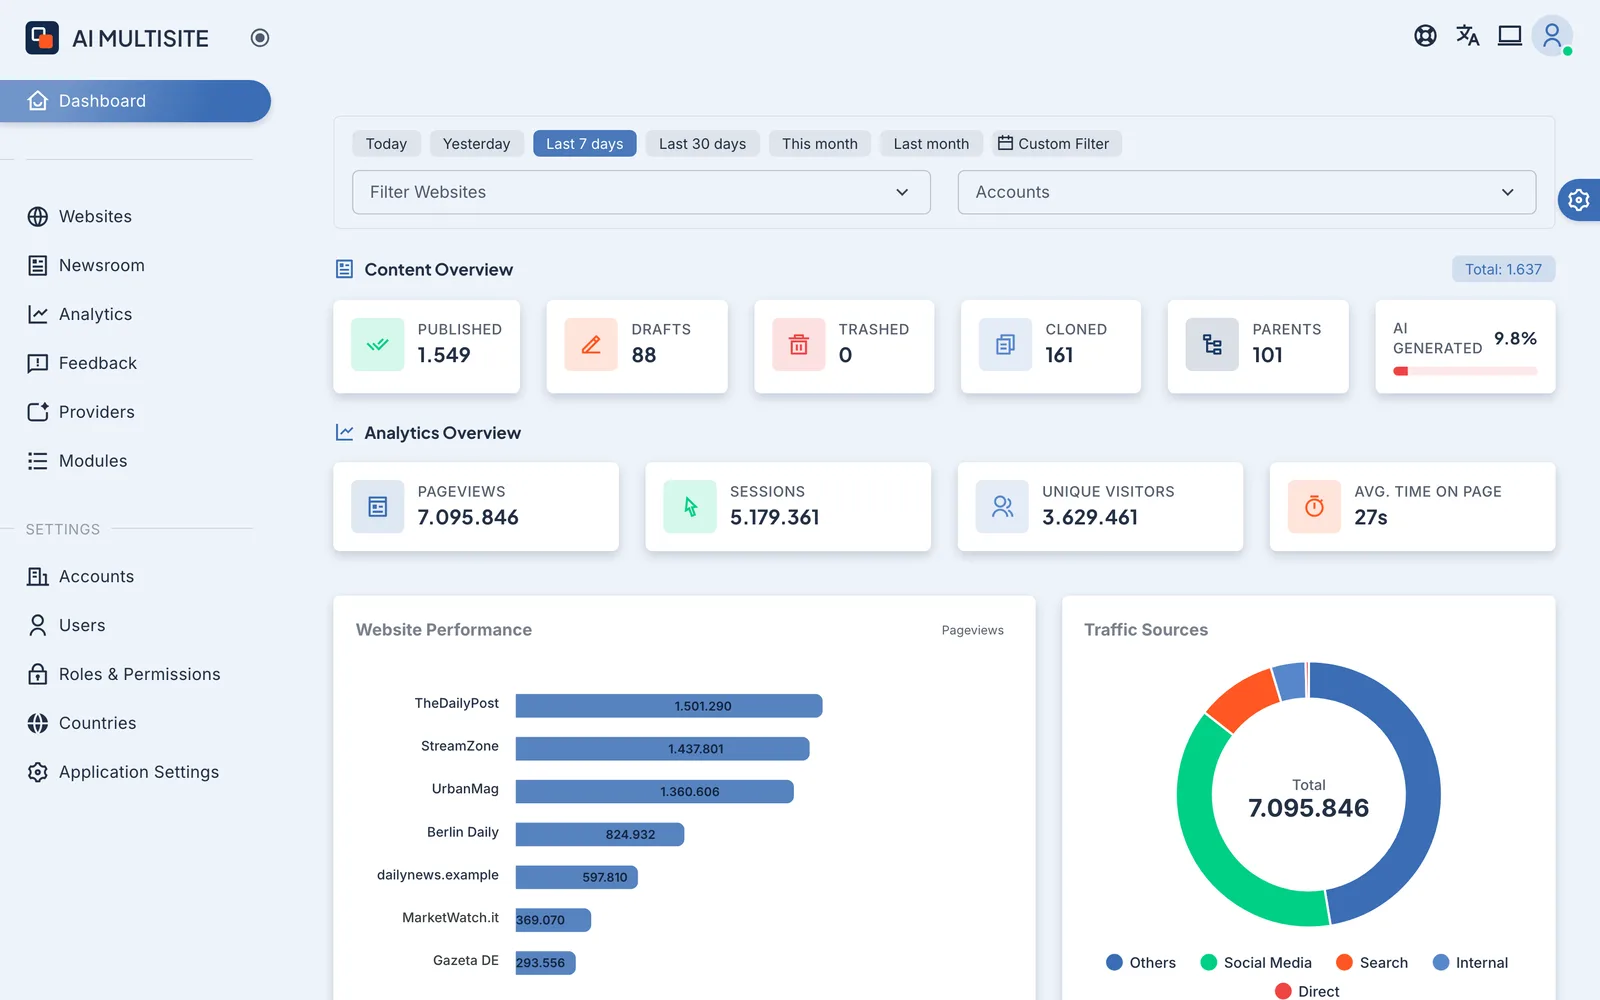This screenshot has width=1600, height=1000.
Task: Click the Published double-check icon
Action: [378, 344]
